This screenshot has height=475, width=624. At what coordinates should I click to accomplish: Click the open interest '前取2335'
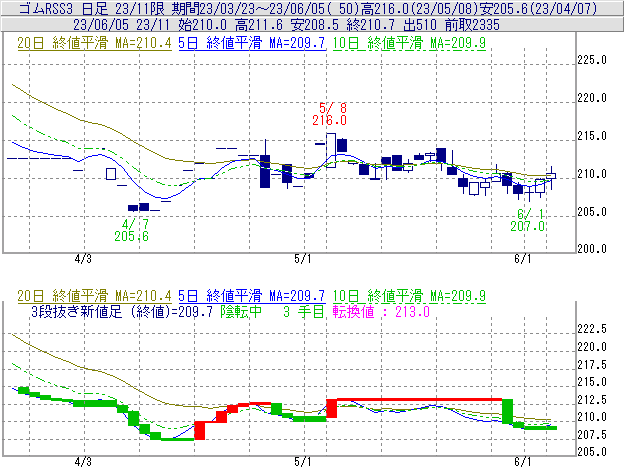[x=472, y=25]
